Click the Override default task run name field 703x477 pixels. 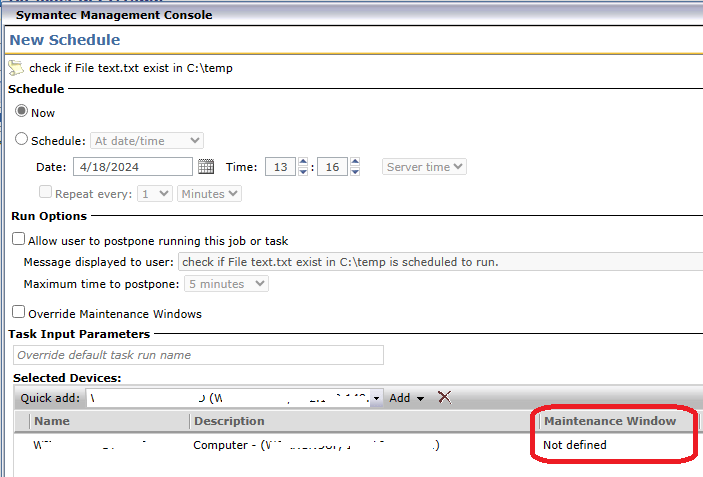pos(198,355)
